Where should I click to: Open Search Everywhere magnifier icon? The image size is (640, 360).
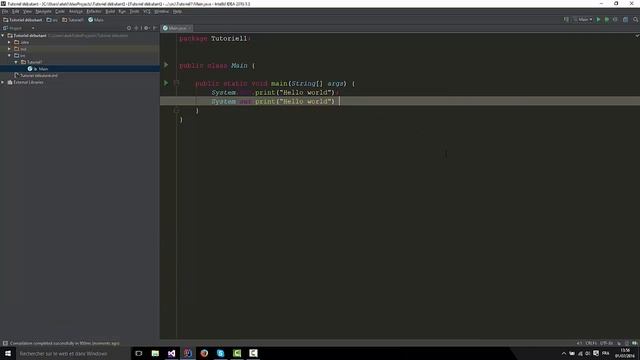tap(636, 20)
